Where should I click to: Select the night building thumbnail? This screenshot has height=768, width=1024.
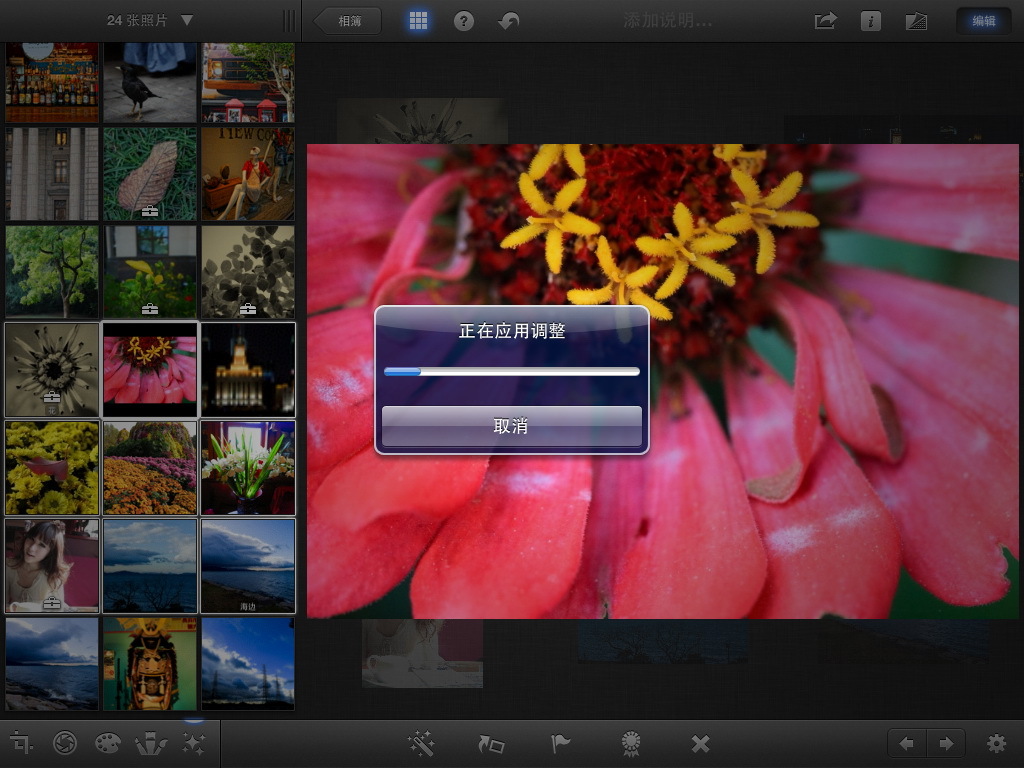pyautogui.click(x=248, y=369)
